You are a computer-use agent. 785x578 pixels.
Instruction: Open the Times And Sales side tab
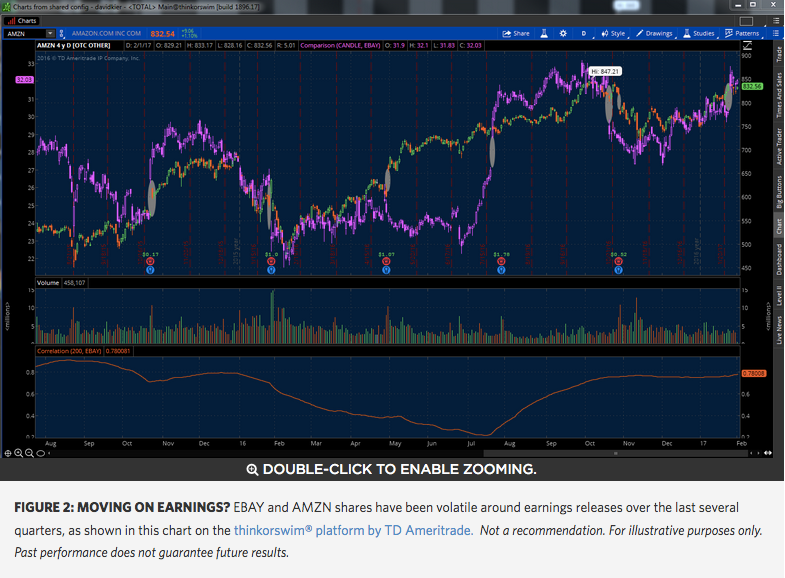779,95
